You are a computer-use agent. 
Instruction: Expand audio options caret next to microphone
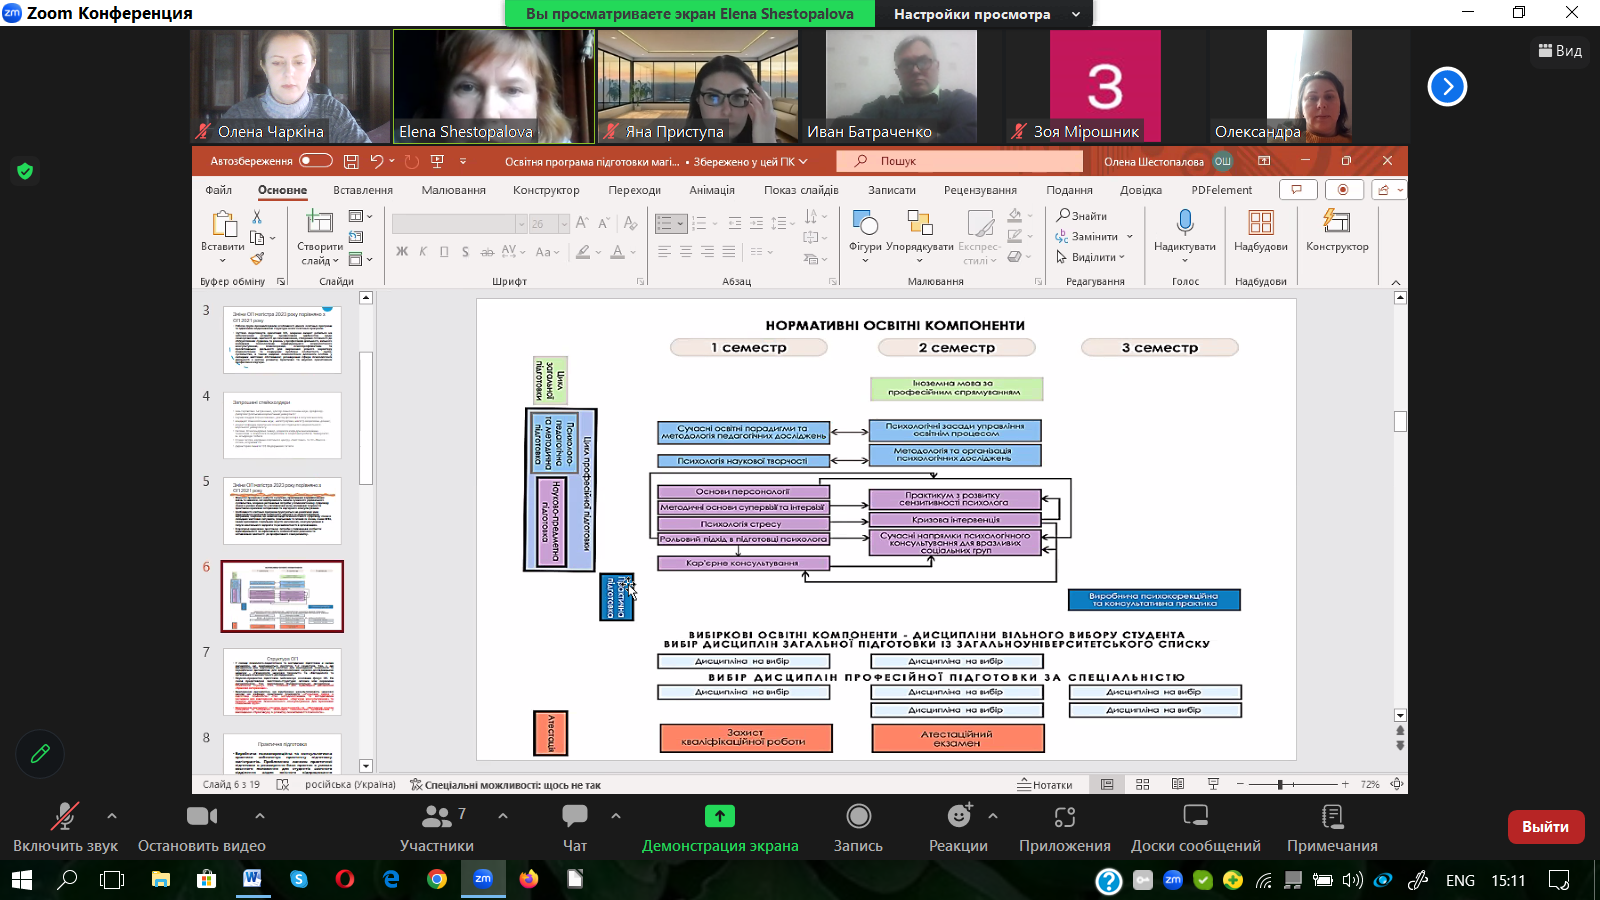[x=112, y=816]
